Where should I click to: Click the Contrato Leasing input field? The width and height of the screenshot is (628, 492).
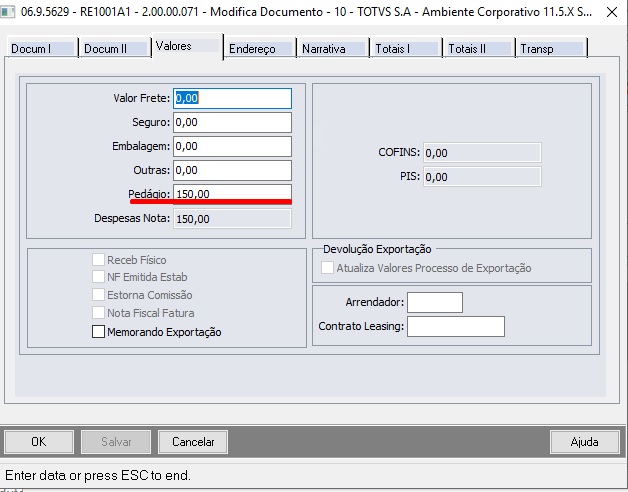(x=456, y=326)
